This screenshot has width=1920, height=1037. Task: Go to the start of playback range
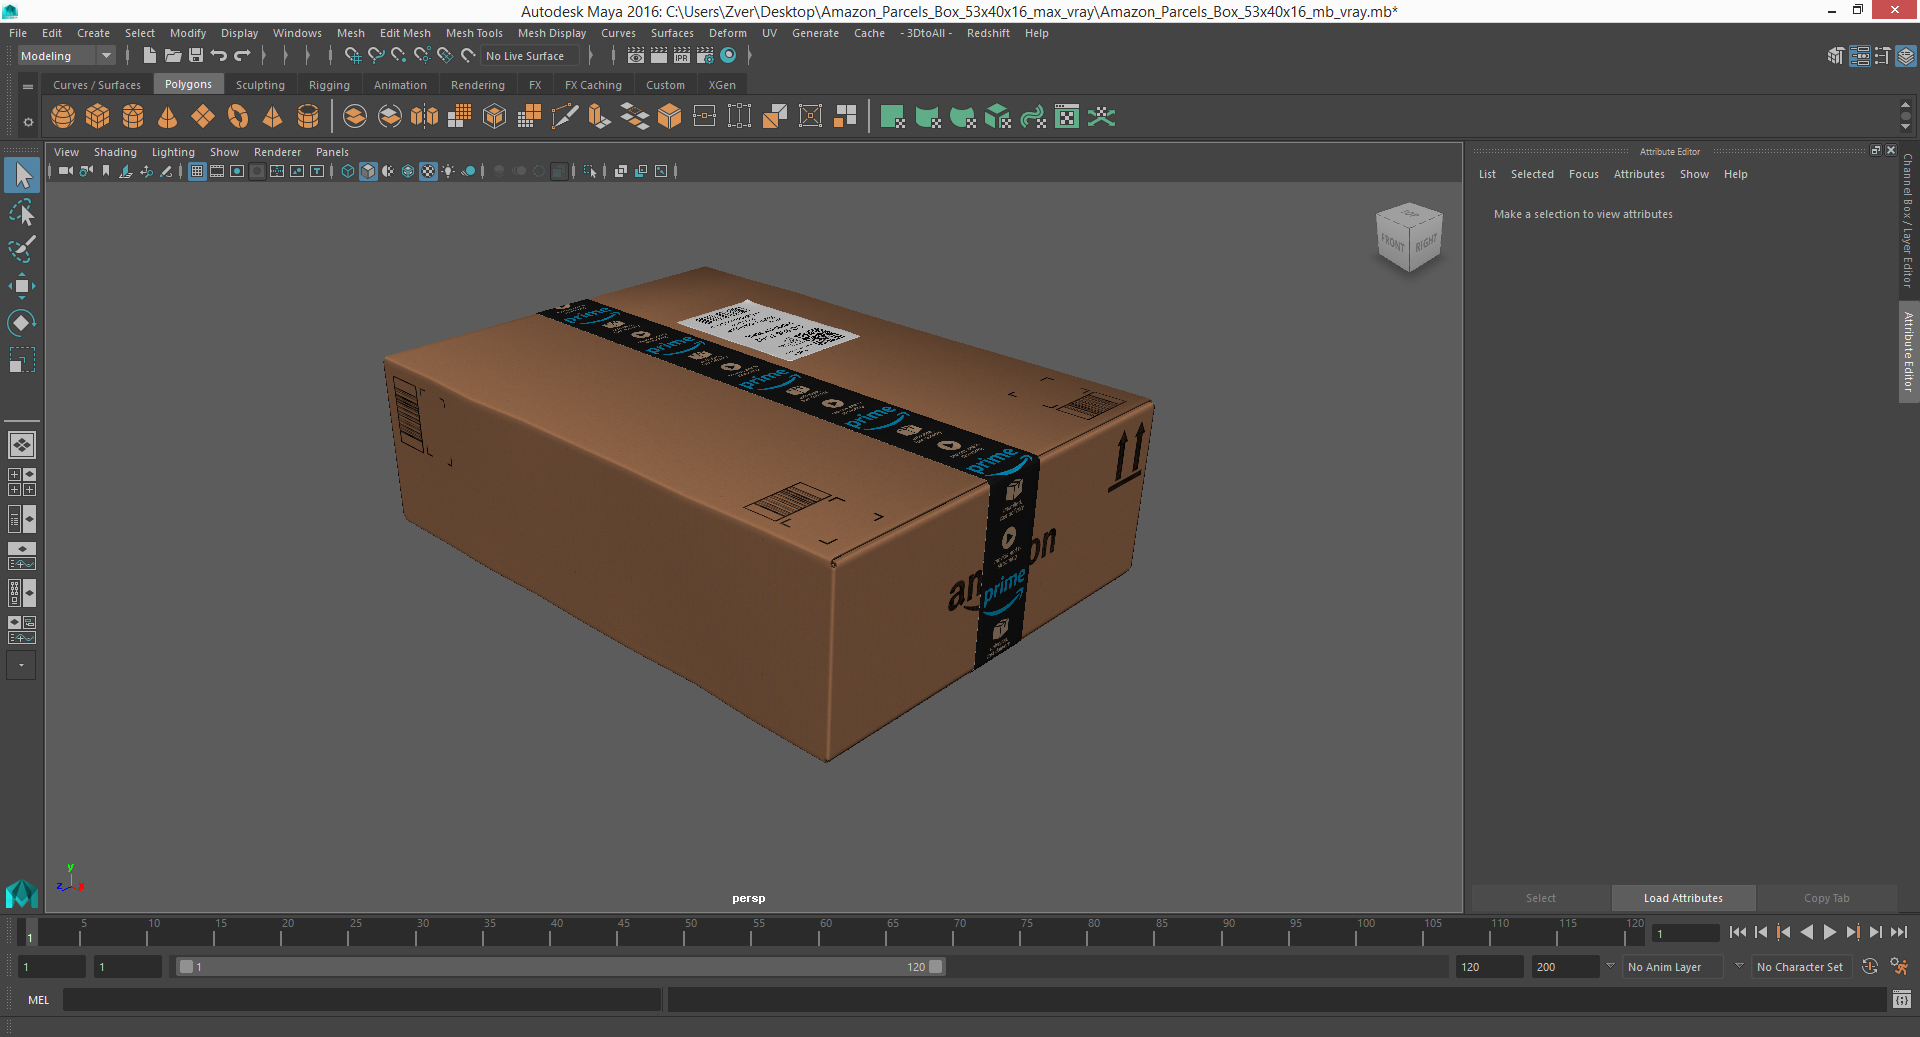click(x=1738, y=932)
